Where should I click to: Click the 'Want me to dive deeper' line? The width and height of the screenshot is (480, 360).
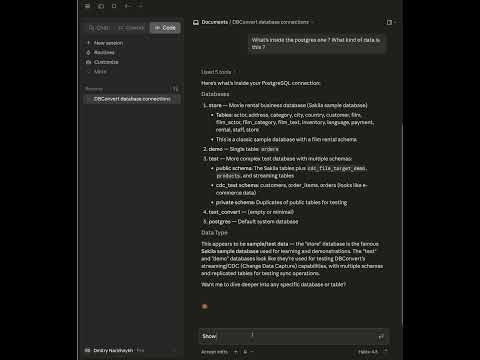pos(273,285)
